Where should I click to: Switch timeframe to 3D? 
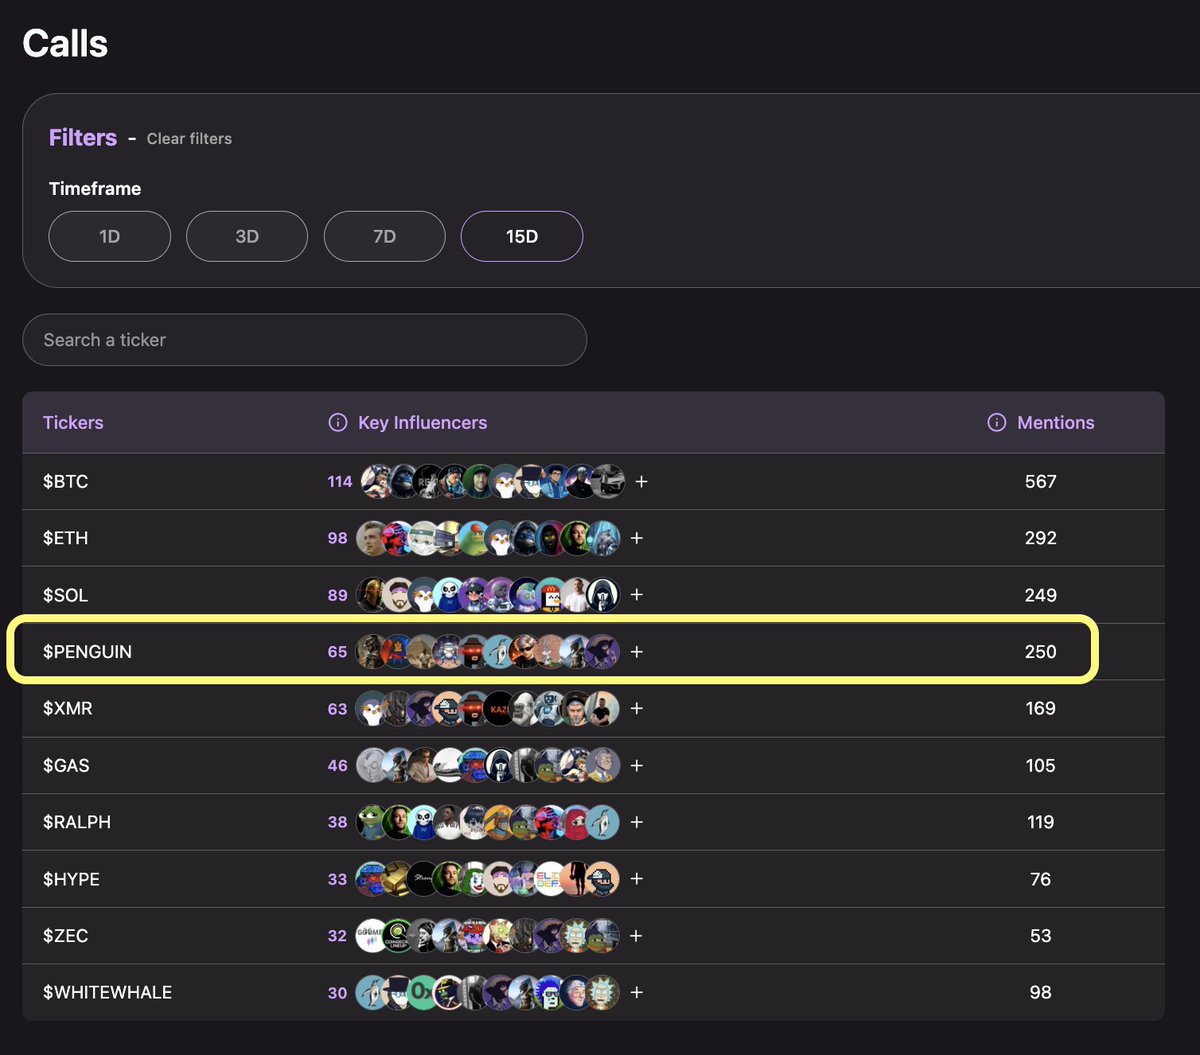(x=247, y=237)
